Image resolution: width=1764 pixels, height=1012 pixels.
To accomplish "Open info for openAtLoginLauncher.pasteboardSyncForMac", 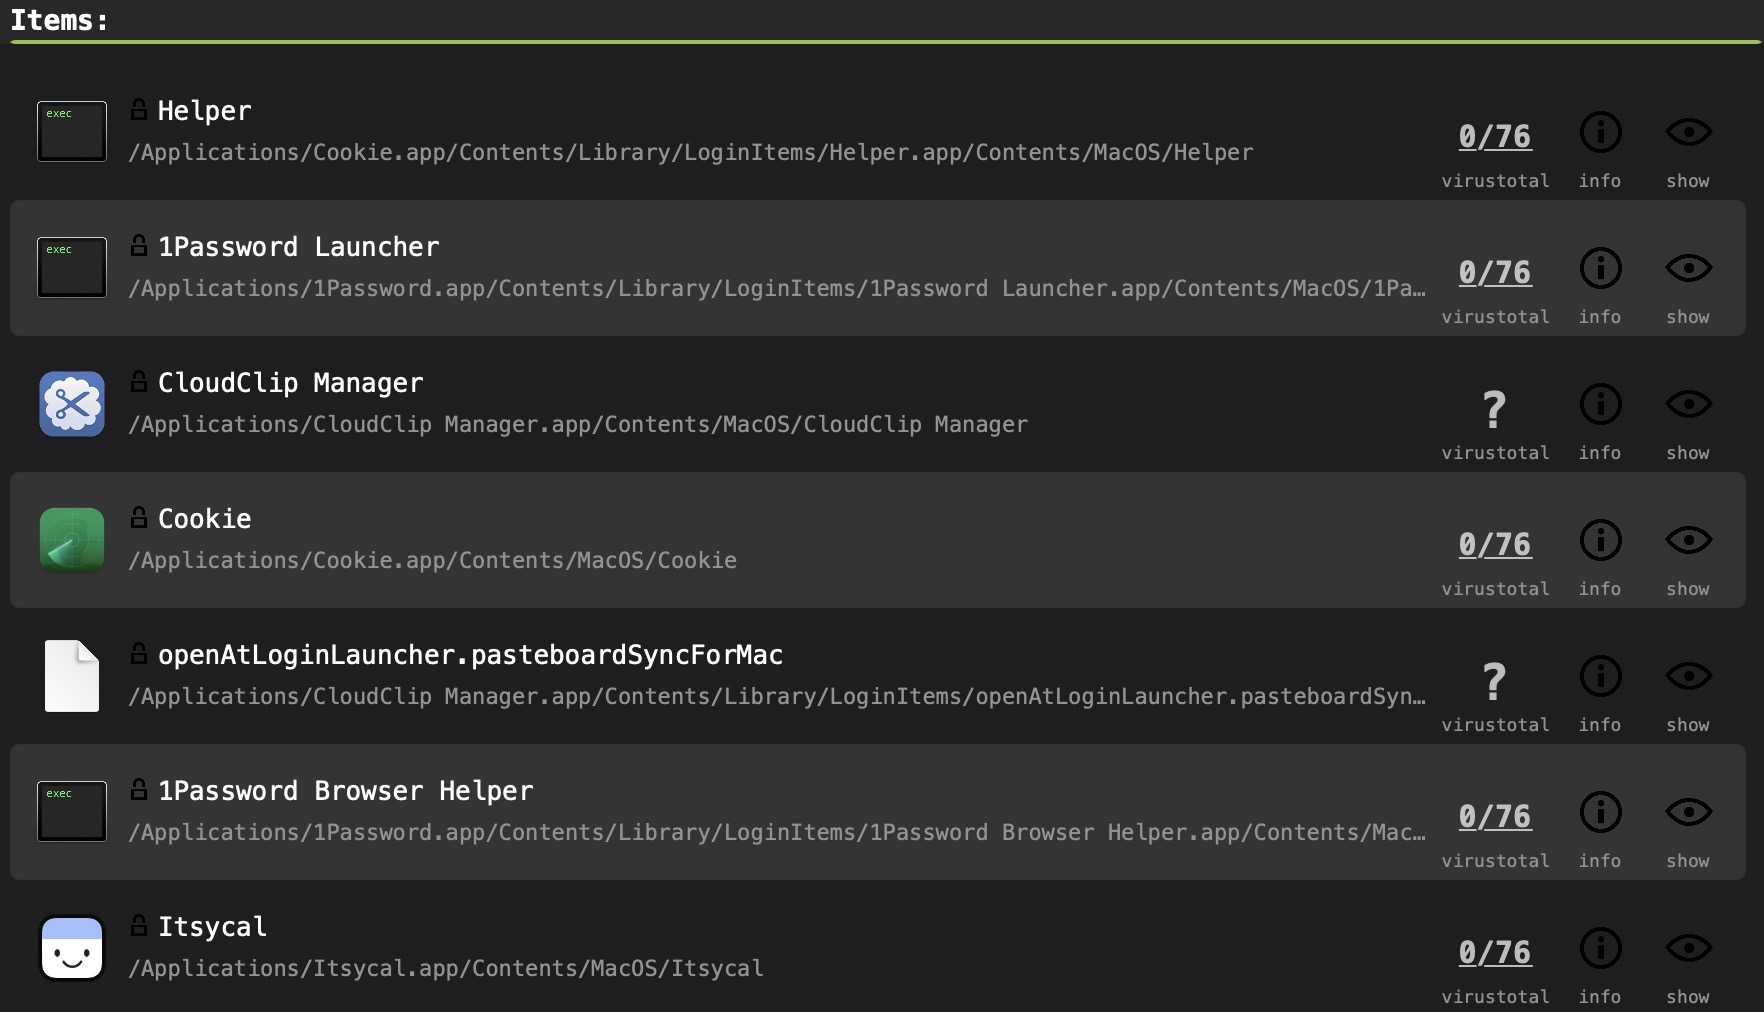I will pyautogui.click(x=1600, y=676).
